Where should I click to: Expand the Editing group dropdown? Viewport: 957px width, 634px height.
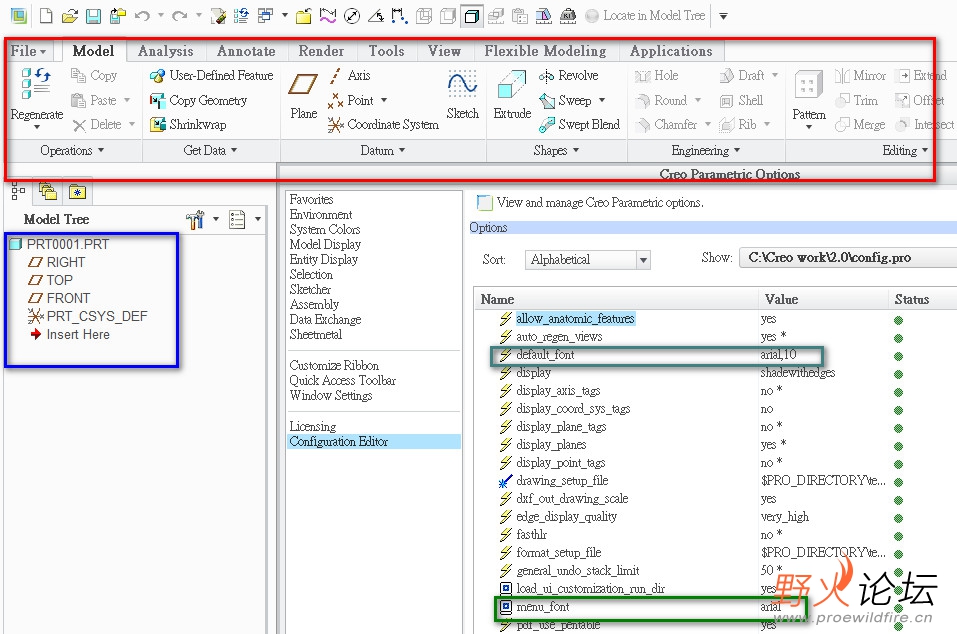coord(905,151)
